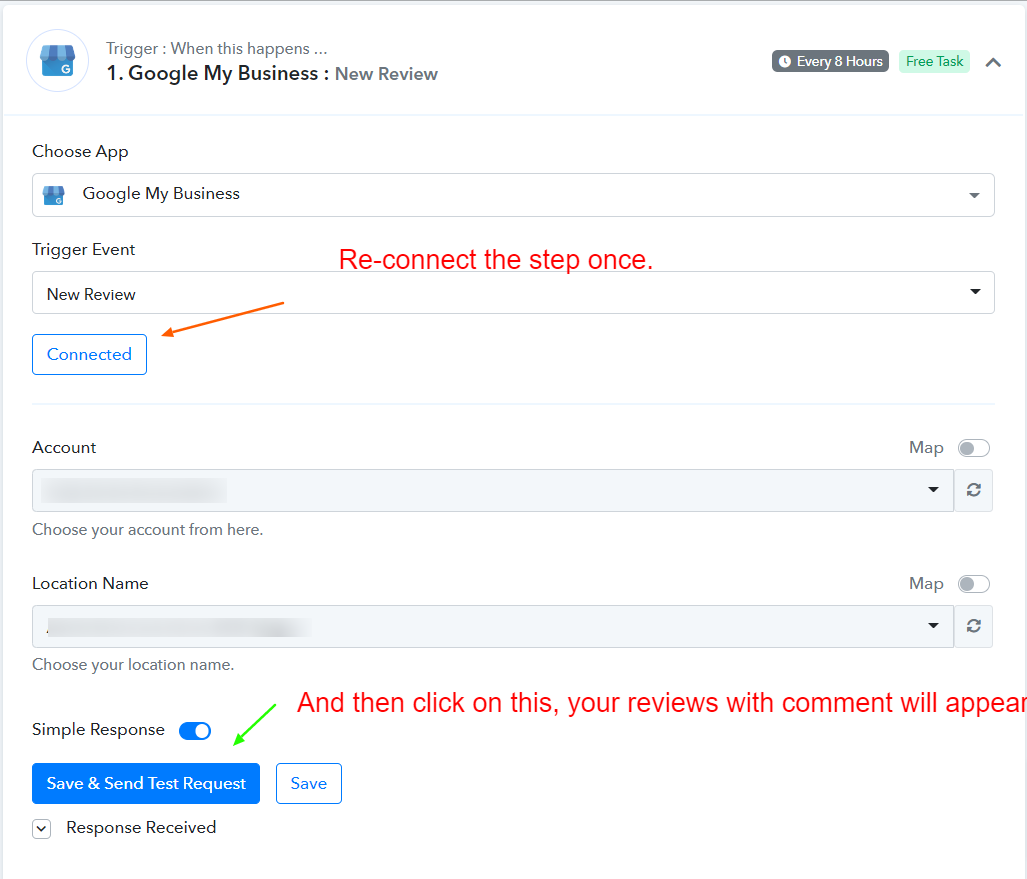
Task: Turn off the Simple Response toggle
Action: pyautogui.click(x=195, y=730)
